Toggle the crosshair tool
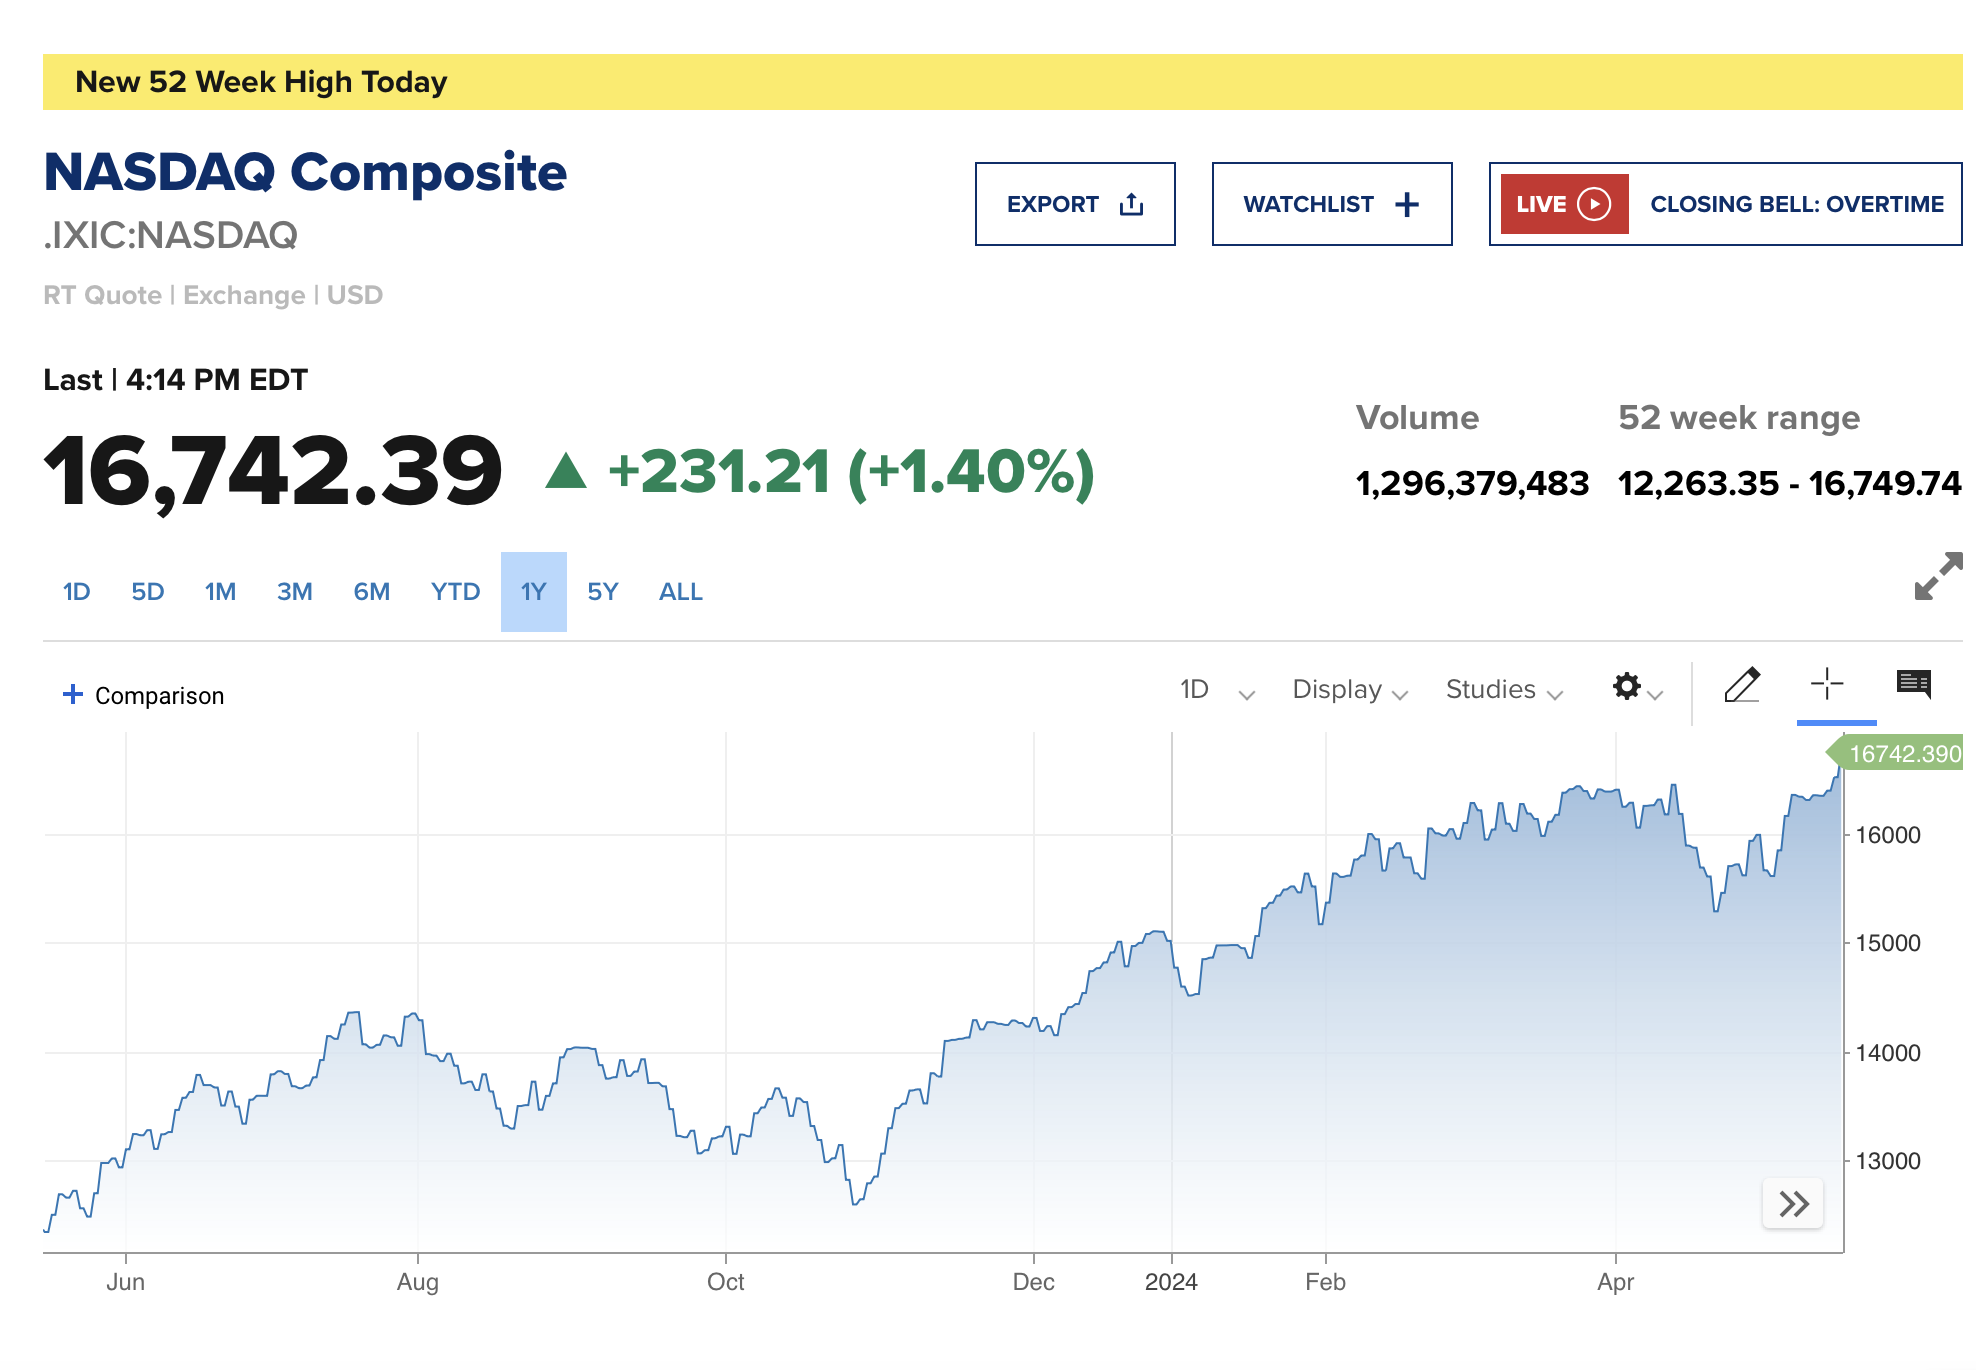 point(1826,685)
